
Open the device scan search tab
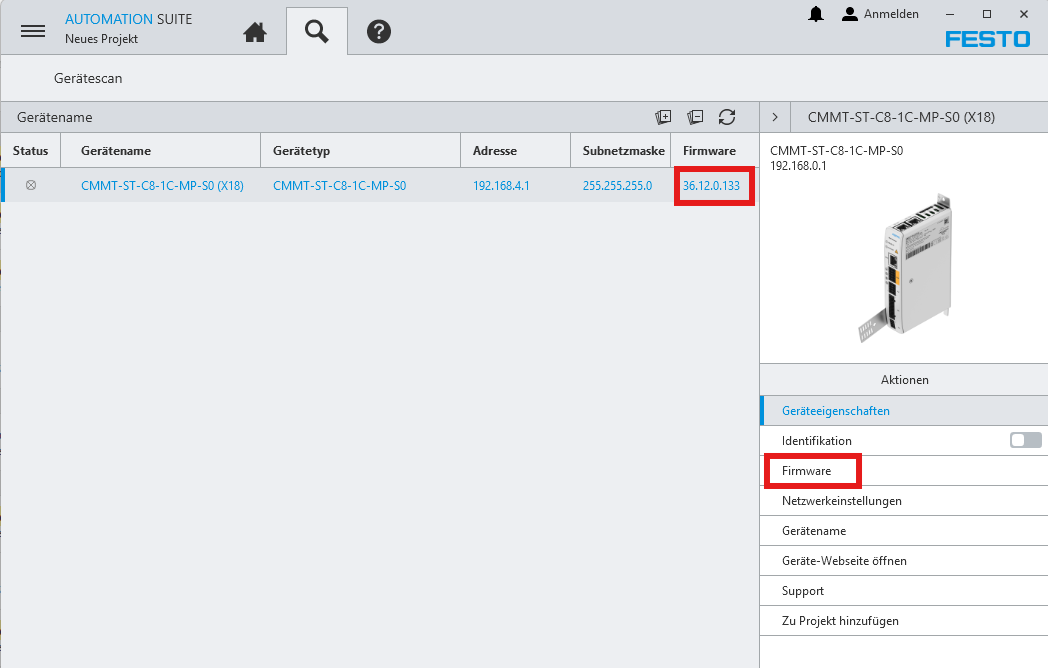coord(317,31)
